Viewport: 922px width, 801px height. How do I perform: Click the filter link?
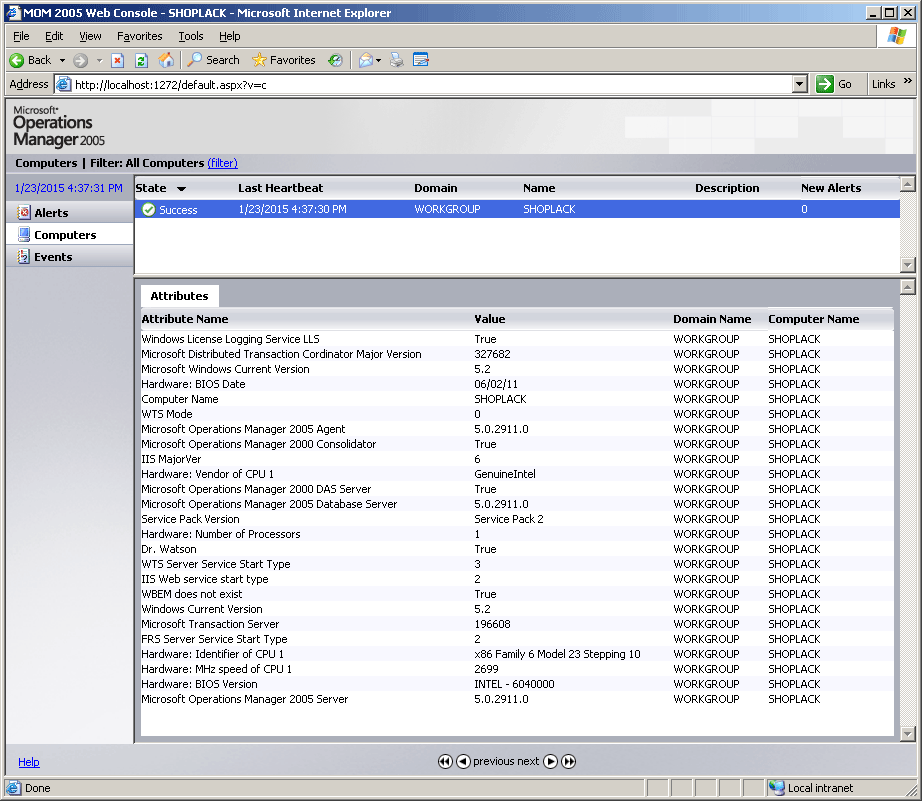[222, 163]
